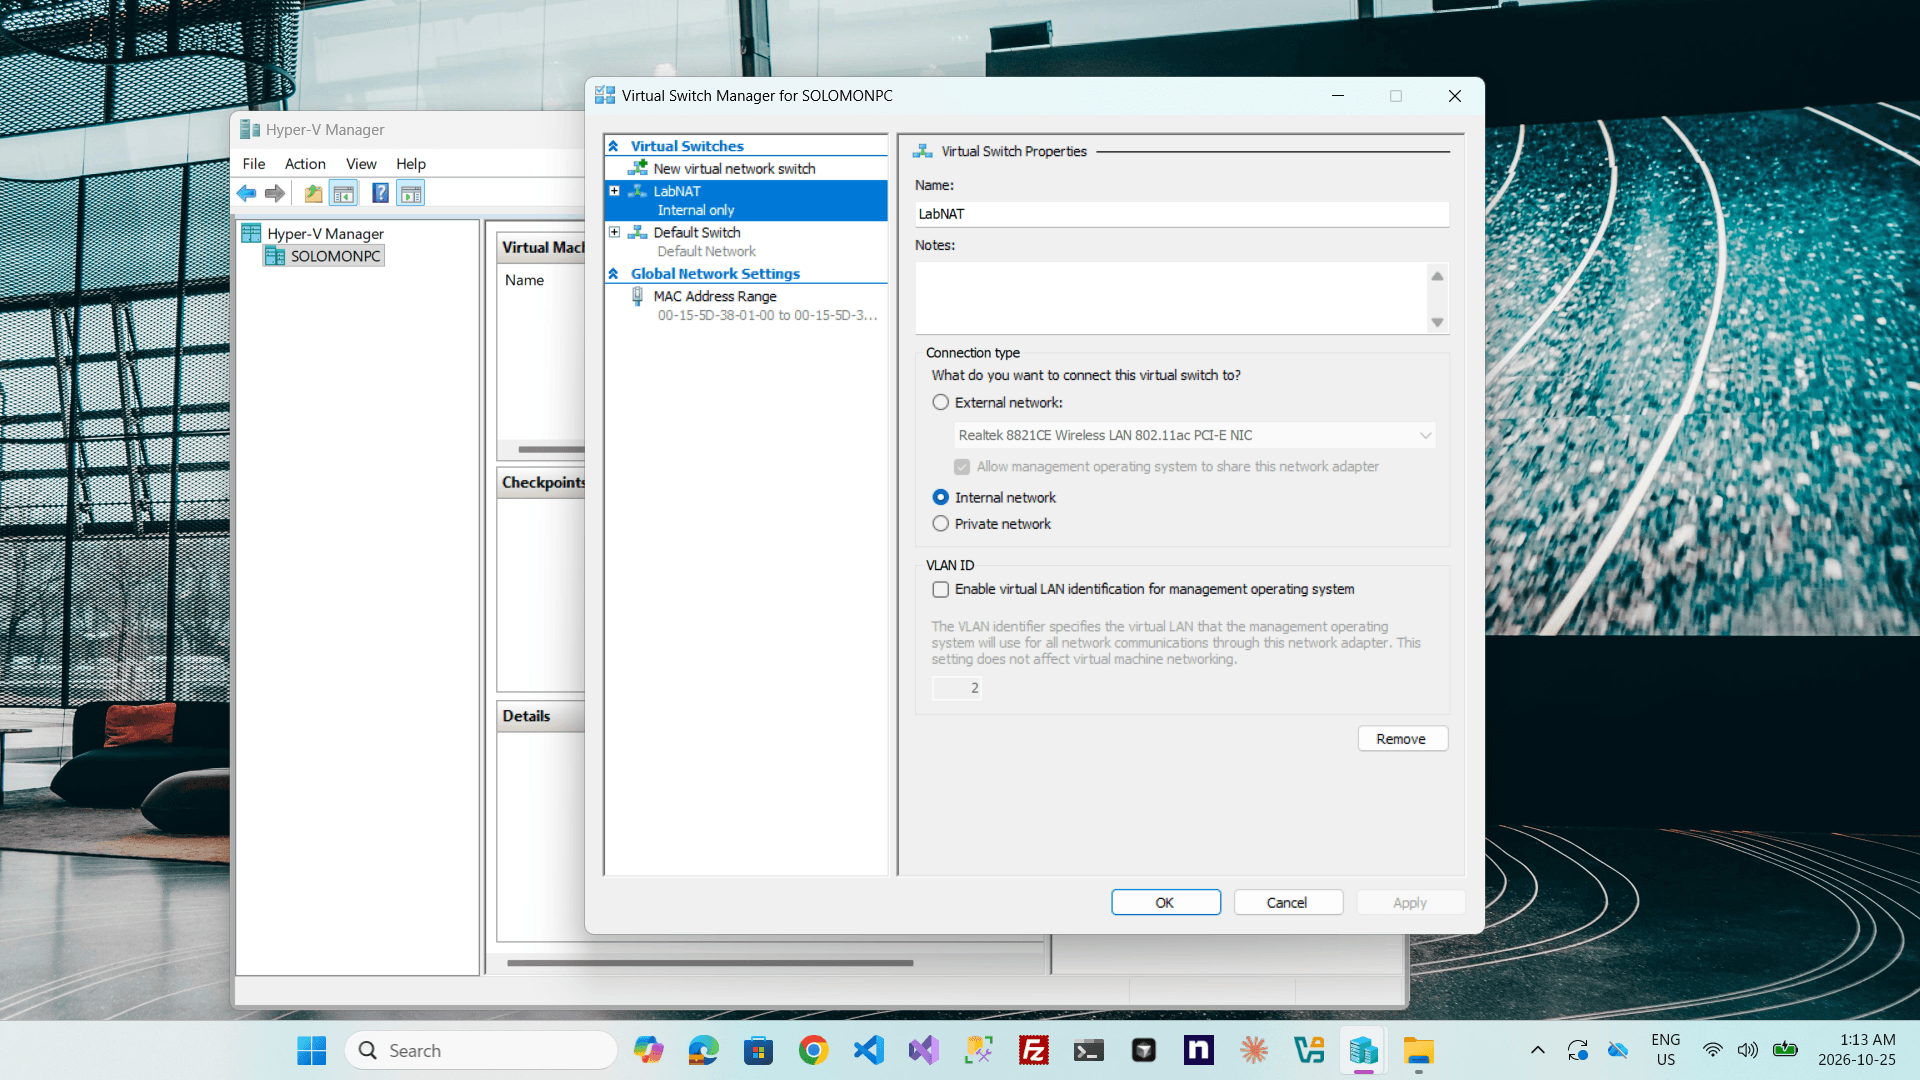The height and width of the screenshot is (1080, 1920).
Task: Click Show/Hide Action Pane toolbar icon
Action: tap(411, 193)
